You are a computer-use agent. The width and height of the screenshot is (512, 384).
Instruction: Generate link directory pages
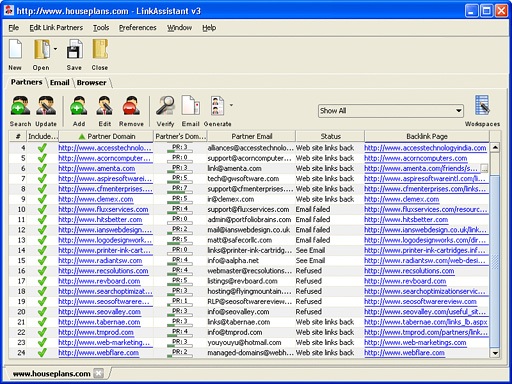(x=217, y=111)
